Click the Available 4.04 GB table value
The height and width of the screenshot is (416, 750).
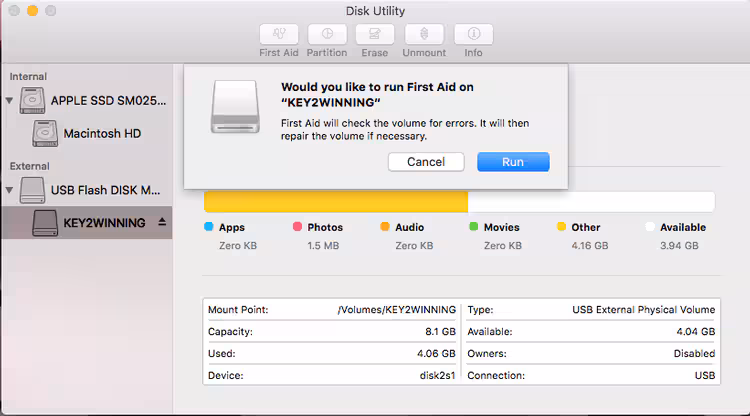click(696, 332)
